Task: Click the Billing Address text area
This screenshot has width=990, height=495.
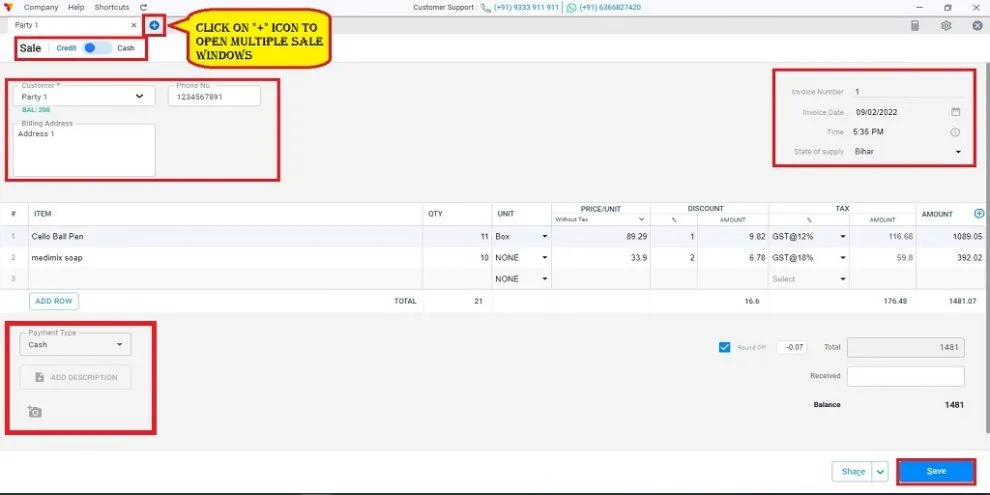Action: click(84, 150)
